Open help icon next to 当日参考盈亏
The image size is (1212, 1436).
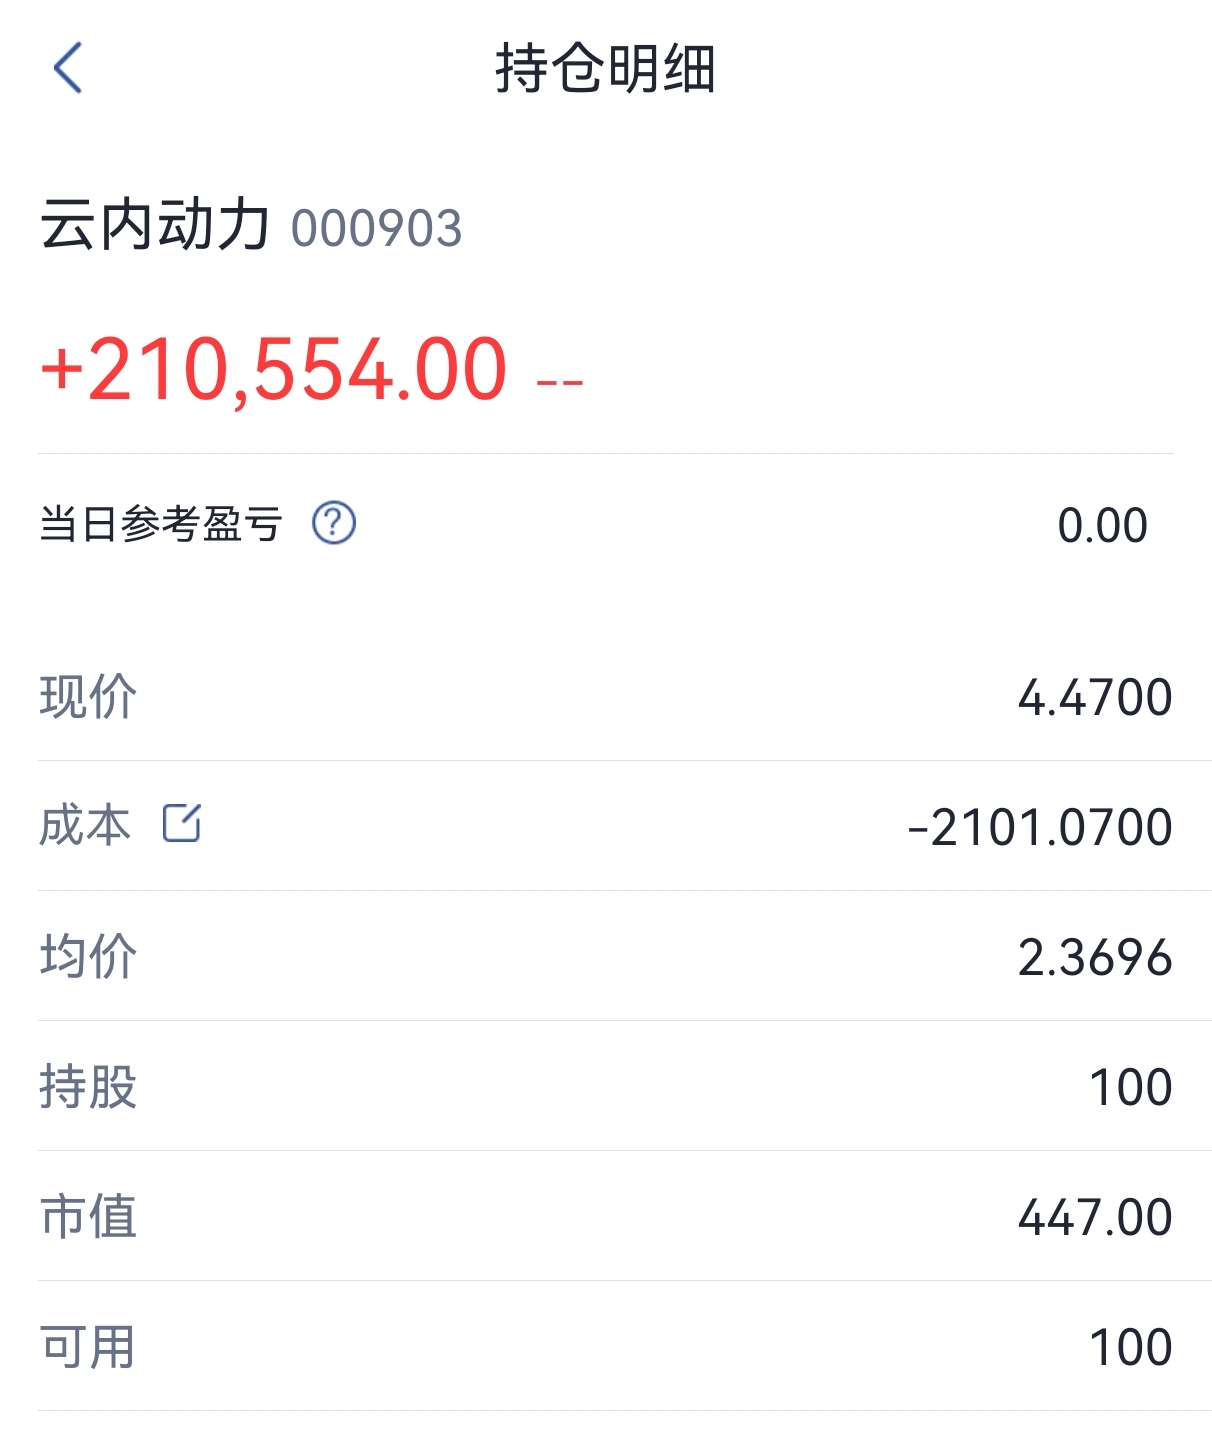click(334, 523)
